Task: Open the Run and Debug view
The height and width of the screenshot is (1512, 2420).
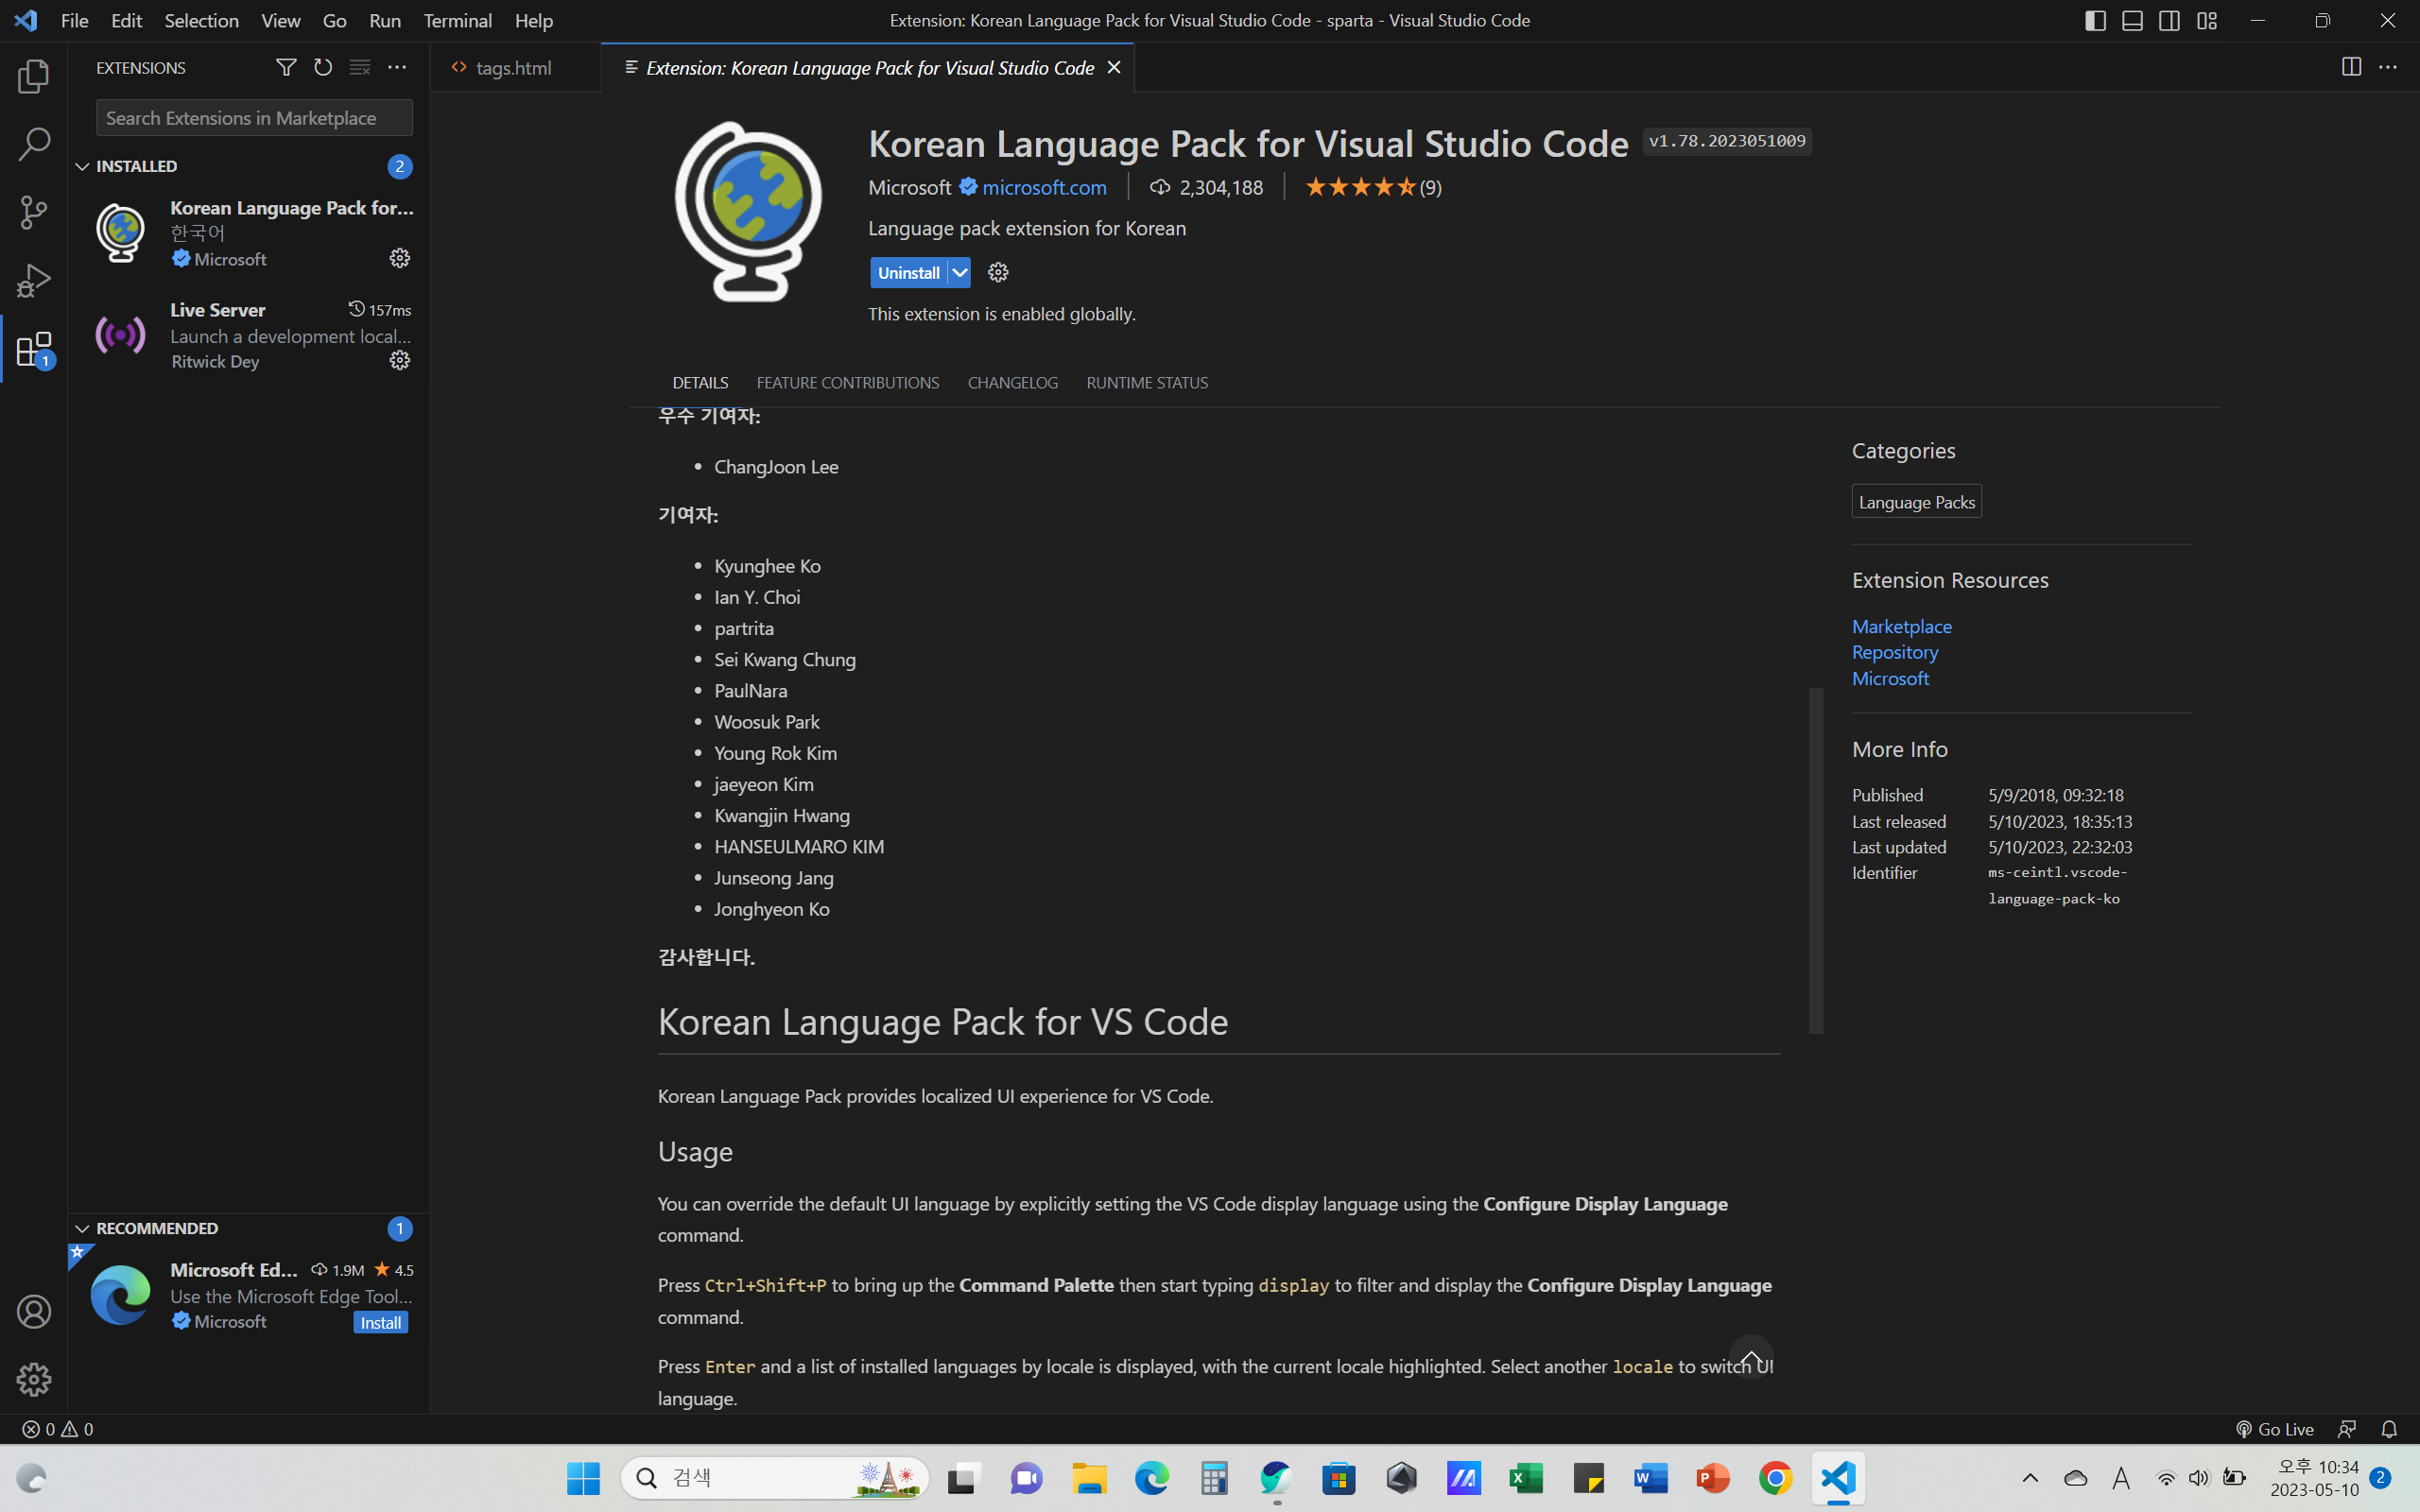Action: [33, 280]
